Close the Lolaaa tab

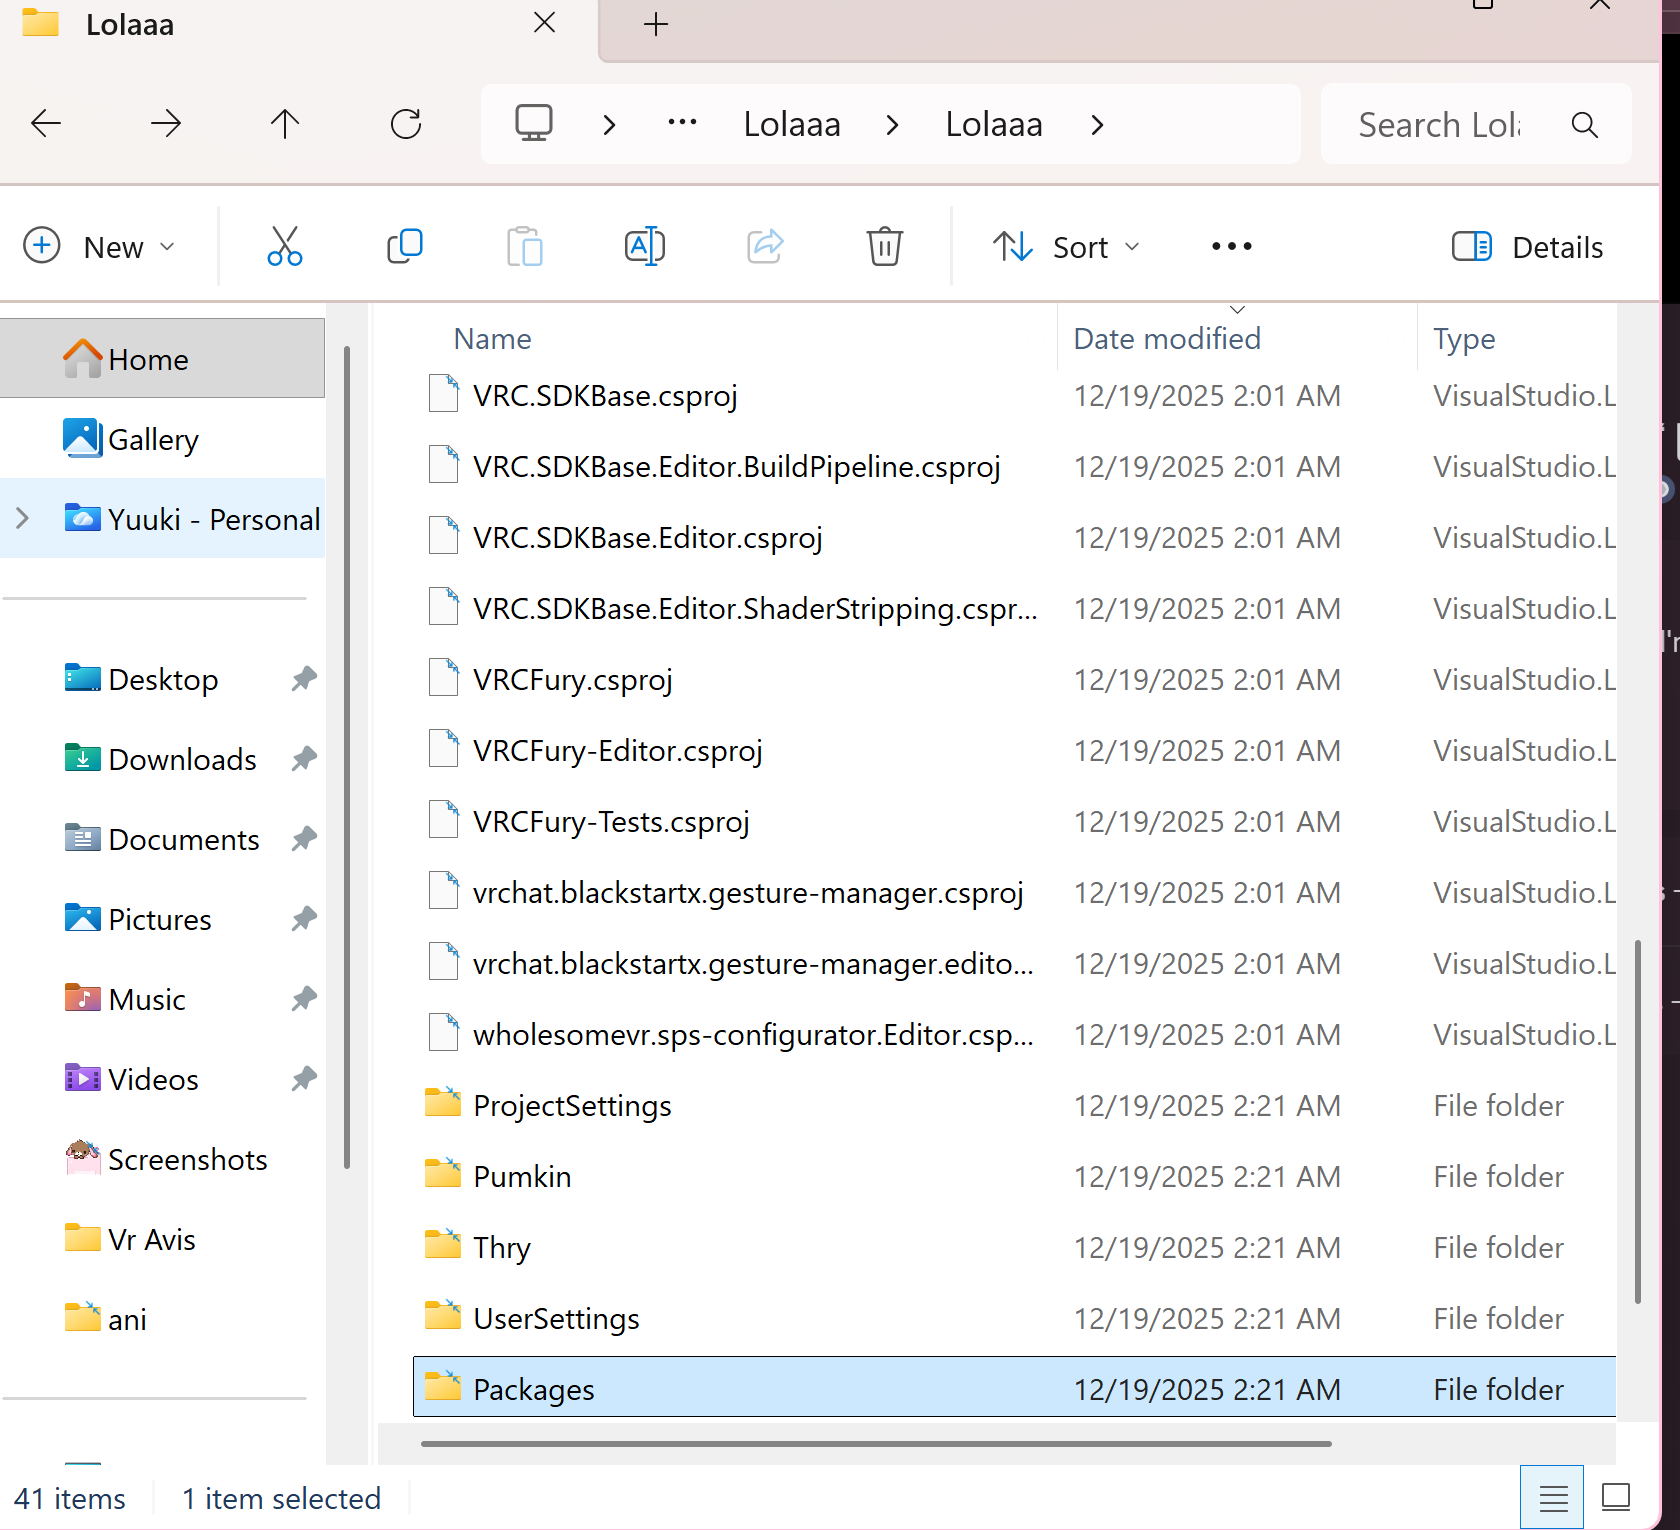coord(545,22)
